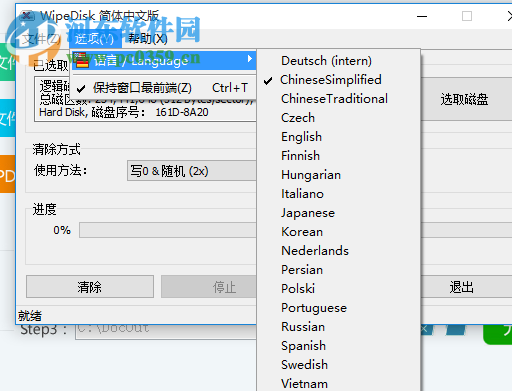Pick Finnish from language list

[x=338, y=156]
